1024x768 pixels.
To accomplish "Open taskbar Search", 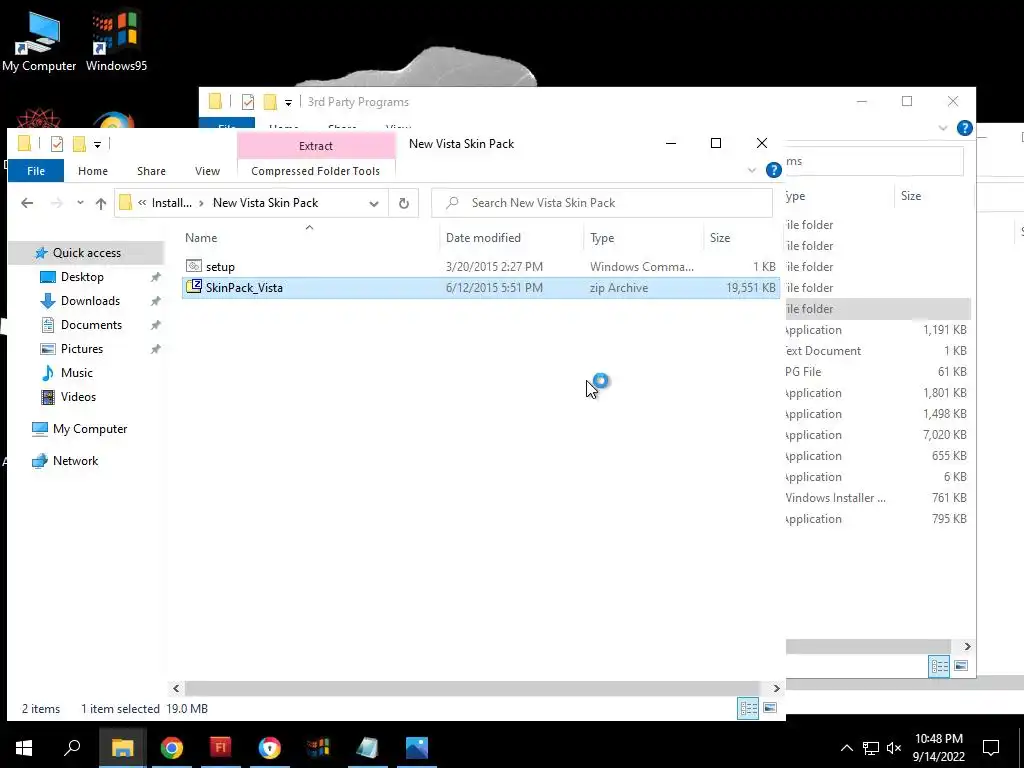I will click(72, 748).
